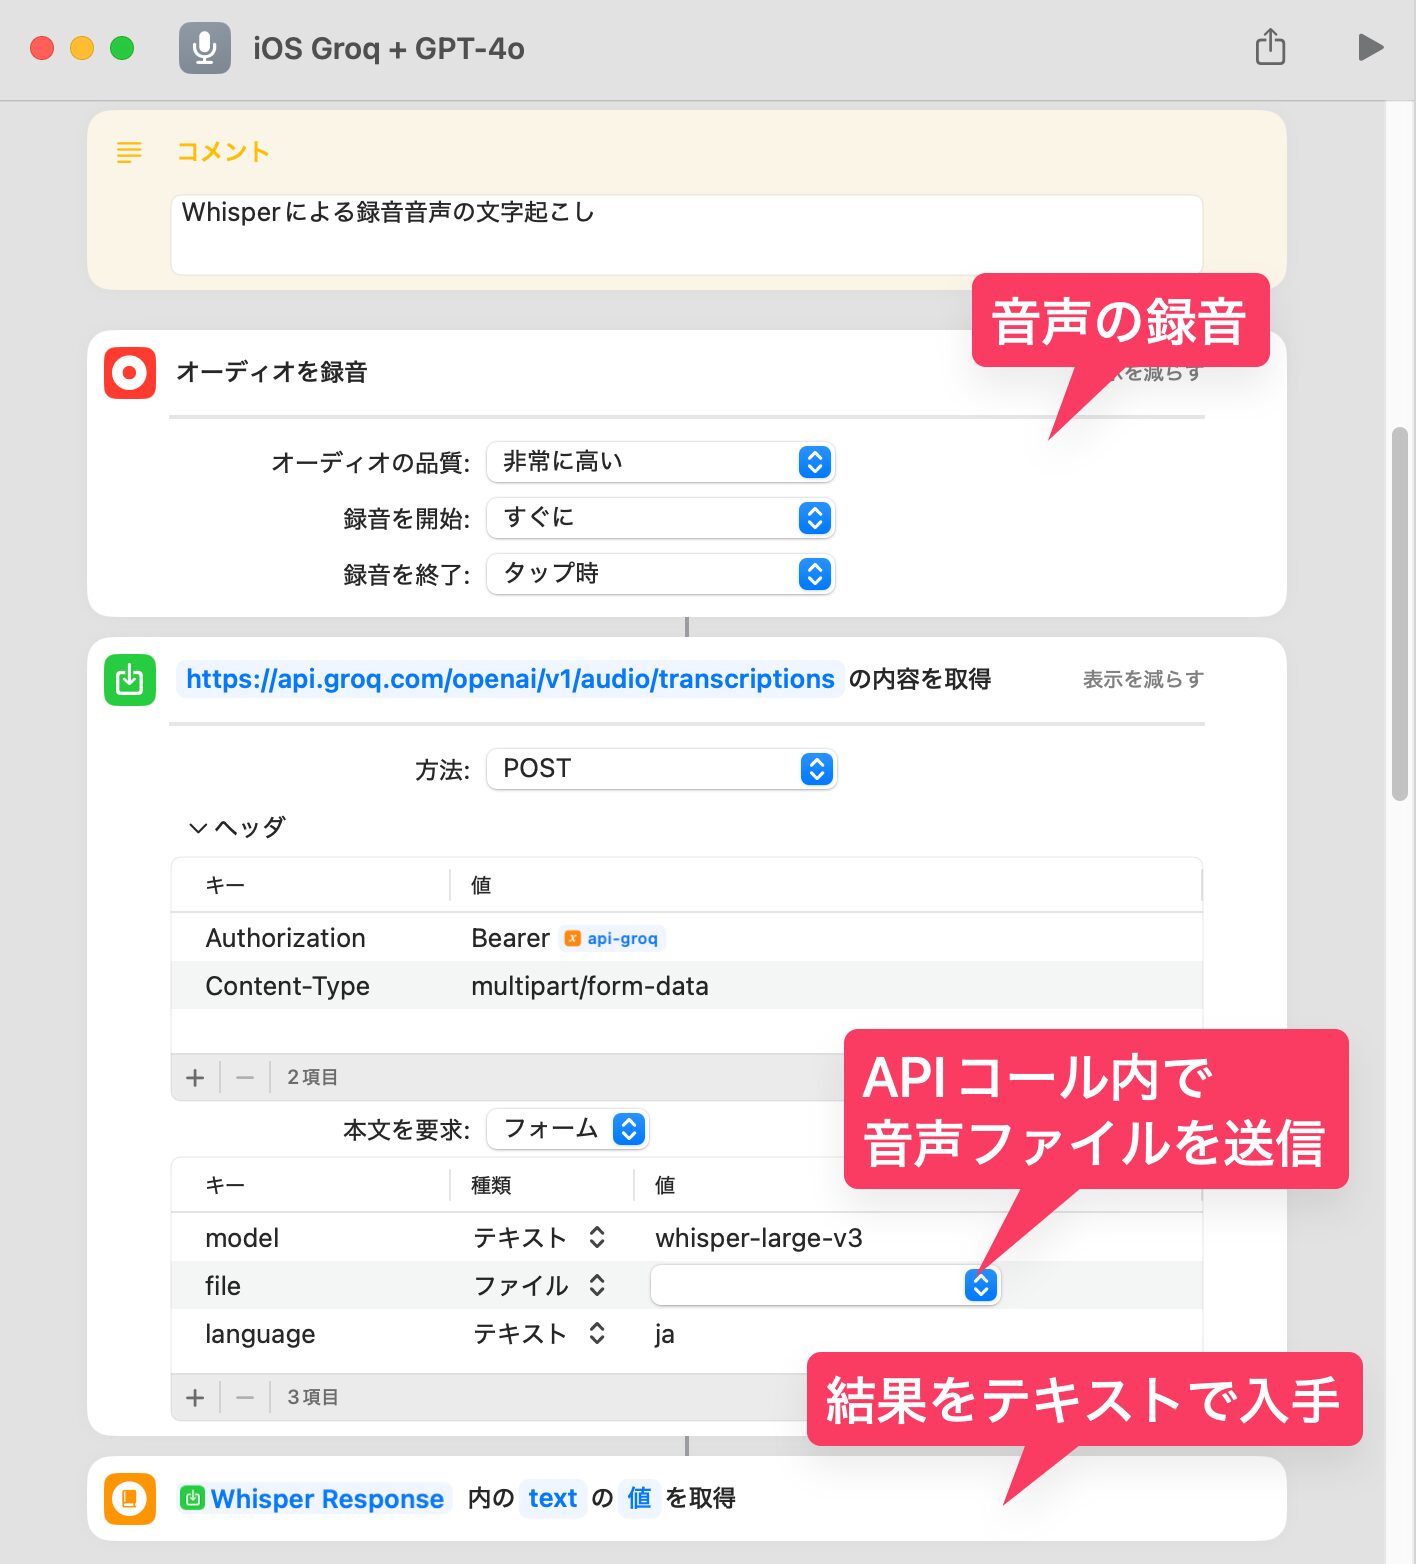This screenshot has height=1564, width=1416.
Task: Click the green Get Contents action icon
Action: 130,680
